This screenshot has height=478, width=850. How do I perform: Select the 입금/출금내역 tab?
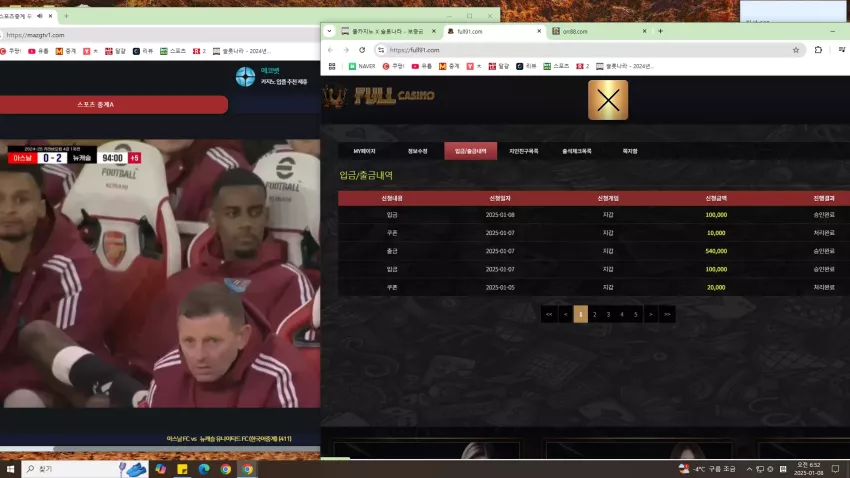click(471, 151)
